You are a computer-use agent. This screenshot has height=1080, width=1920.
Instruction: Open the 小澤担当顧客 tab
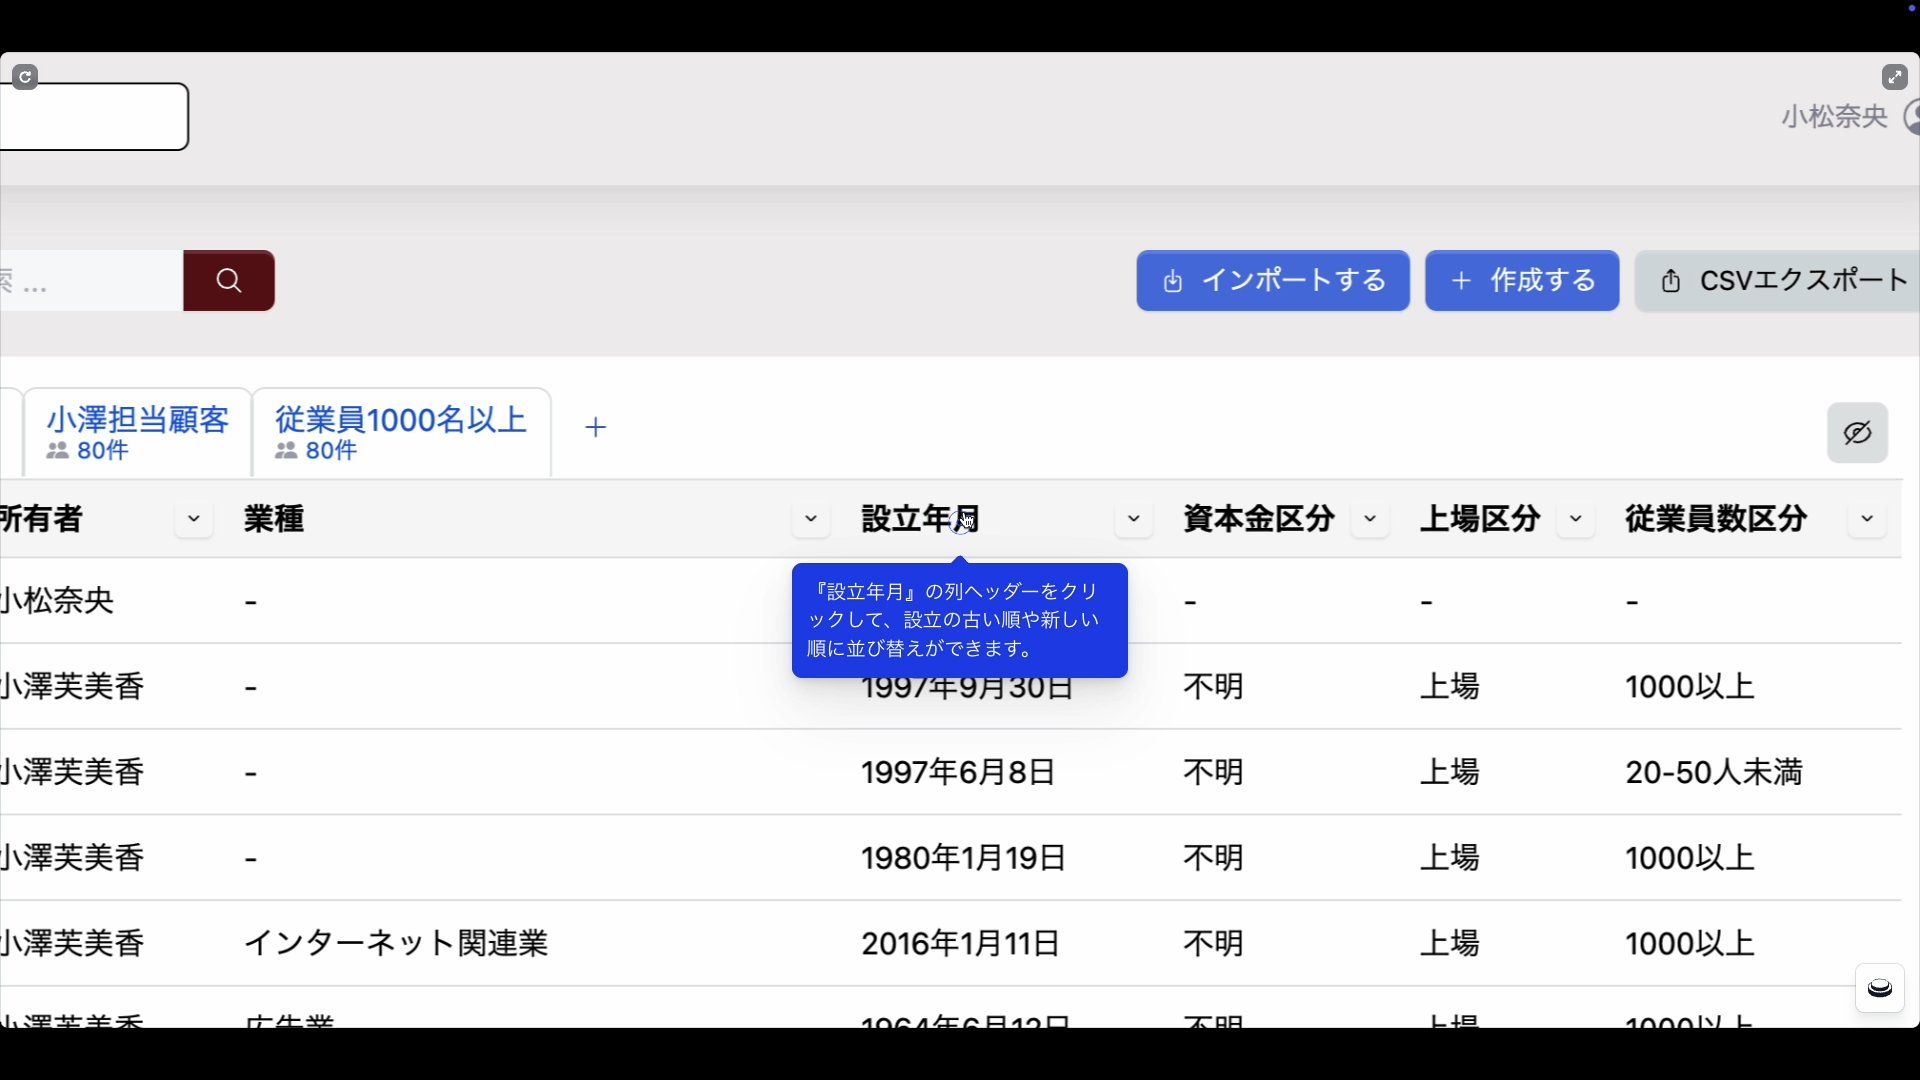point(138,433)
